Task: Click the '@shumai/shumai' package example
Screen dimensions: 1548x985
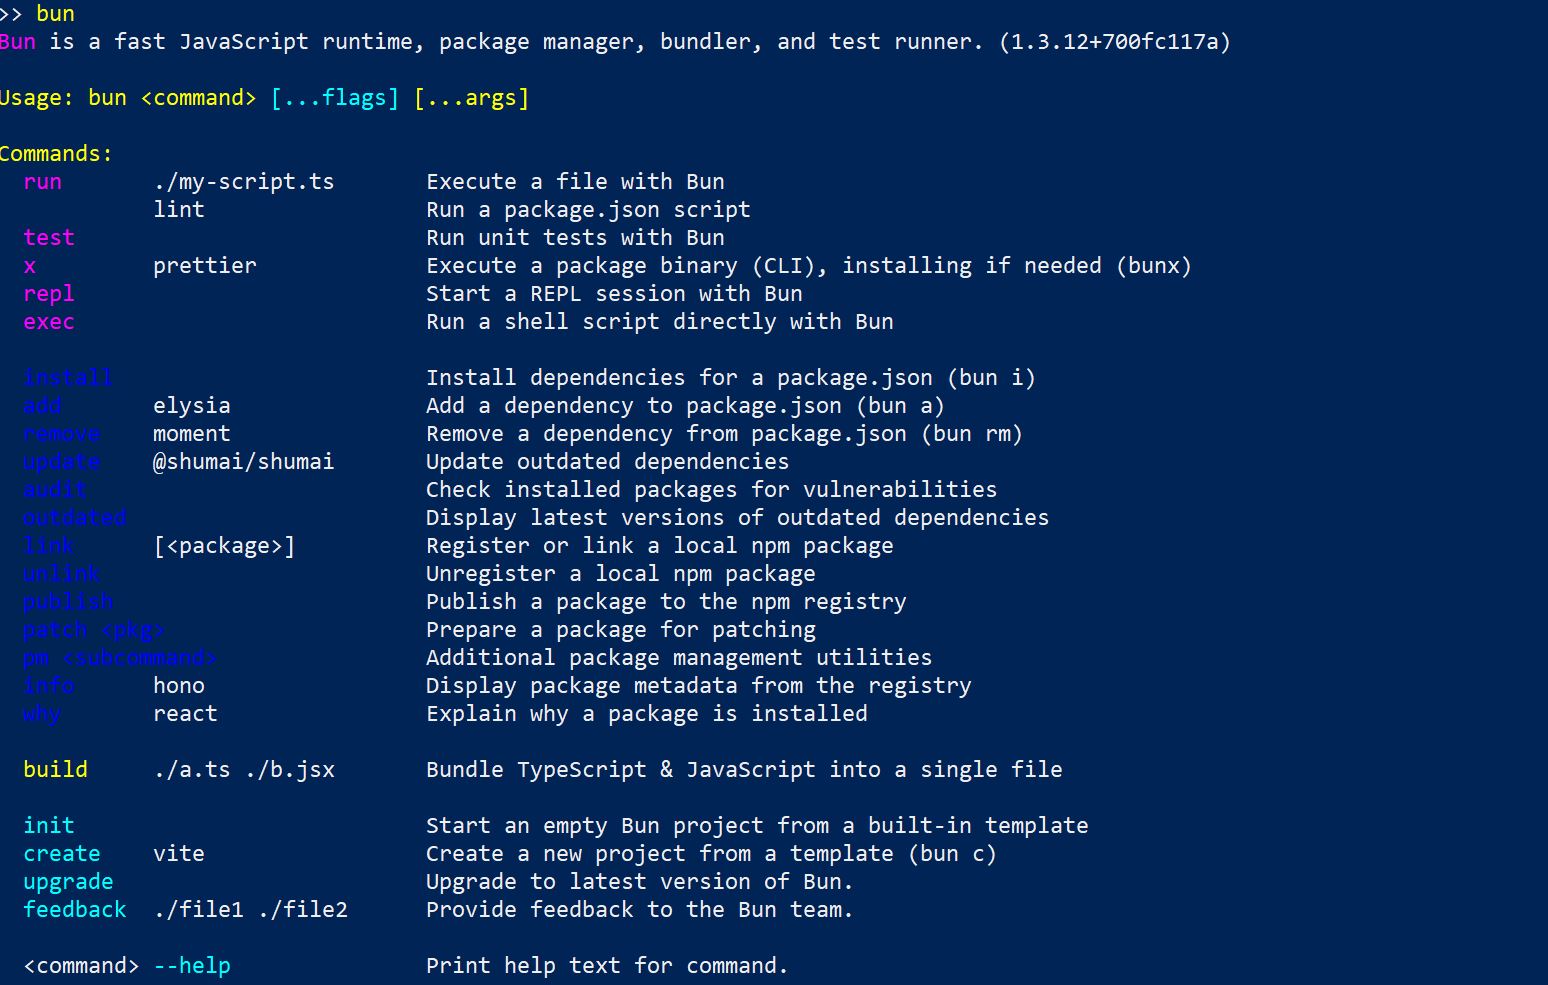Action: [x=244, y=462]
